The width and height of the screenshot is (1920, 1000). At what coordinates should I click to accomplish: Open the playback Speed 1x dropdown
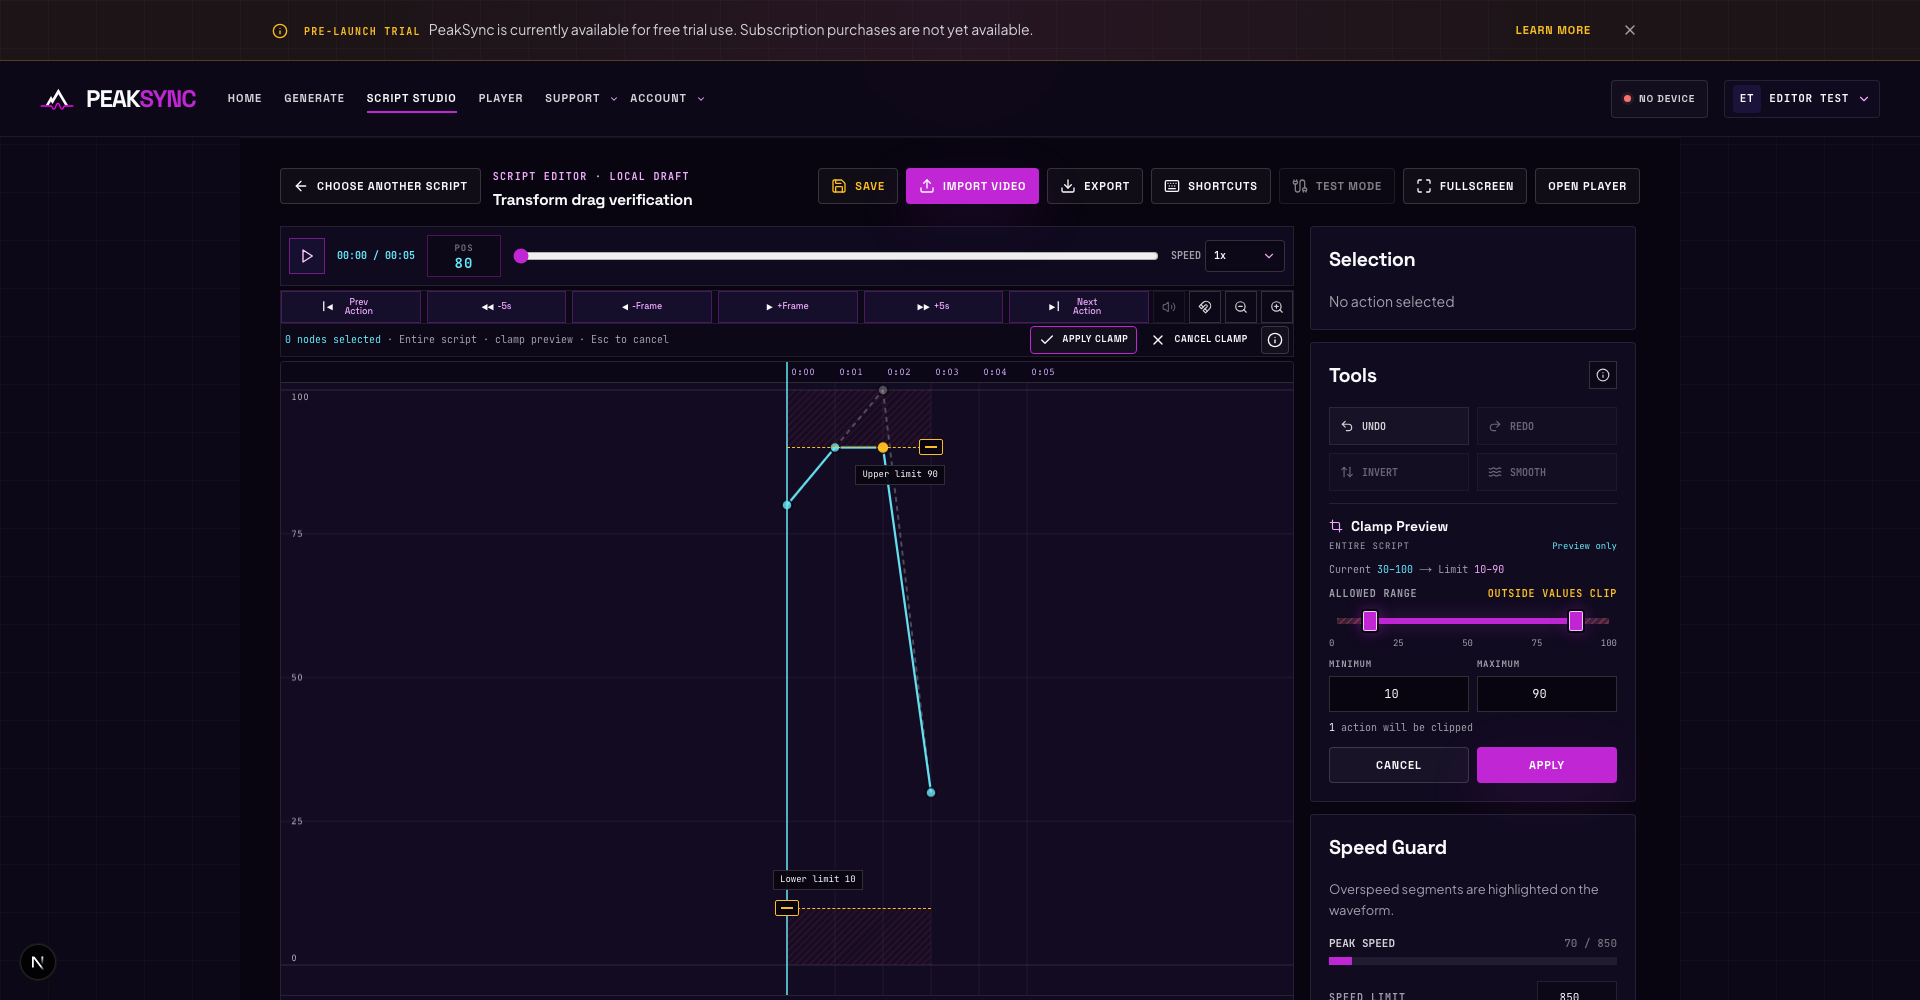point(1245,256)
